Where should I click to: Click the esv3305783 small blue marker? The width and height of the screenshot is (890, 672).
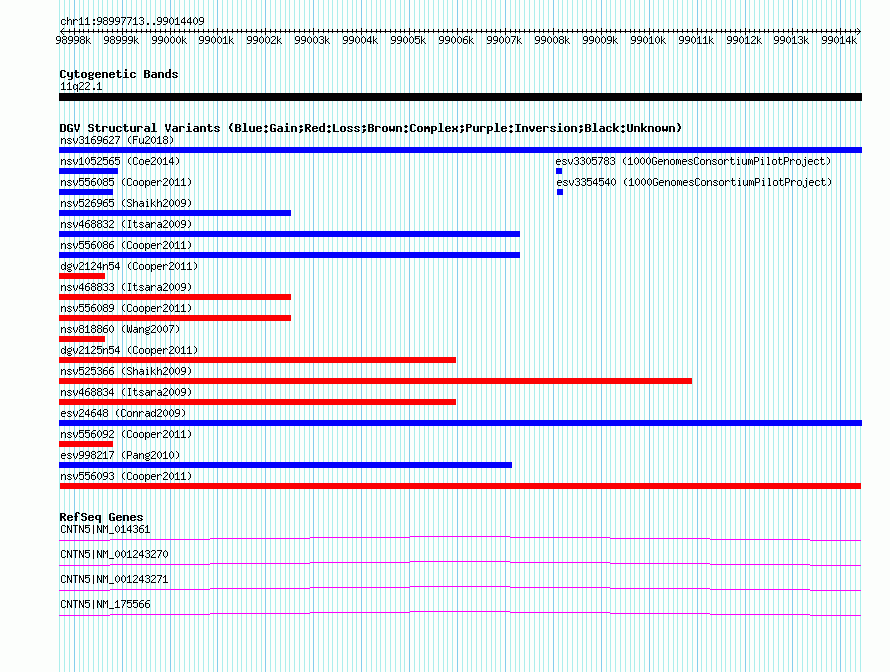[559, 171]
